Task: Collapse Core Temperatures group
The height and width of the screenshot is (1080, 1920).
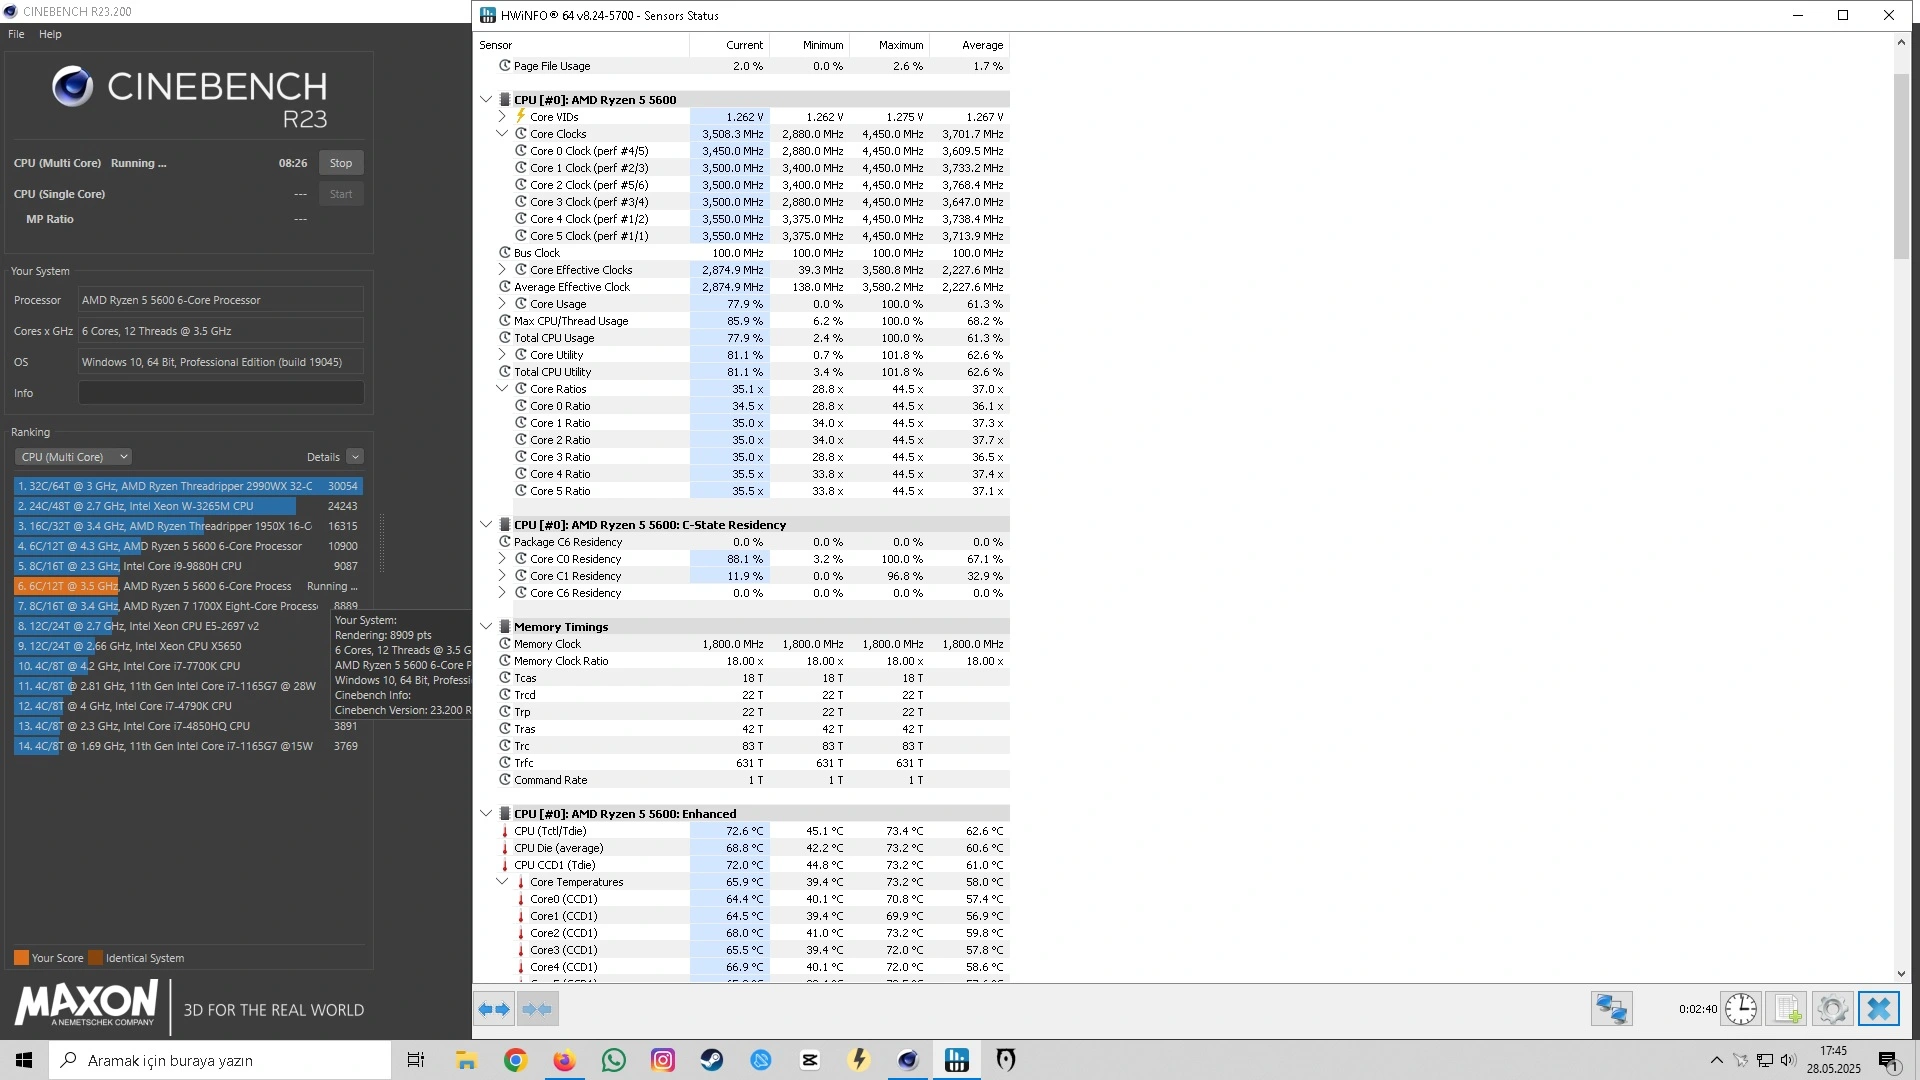Action: coord(502,882)
